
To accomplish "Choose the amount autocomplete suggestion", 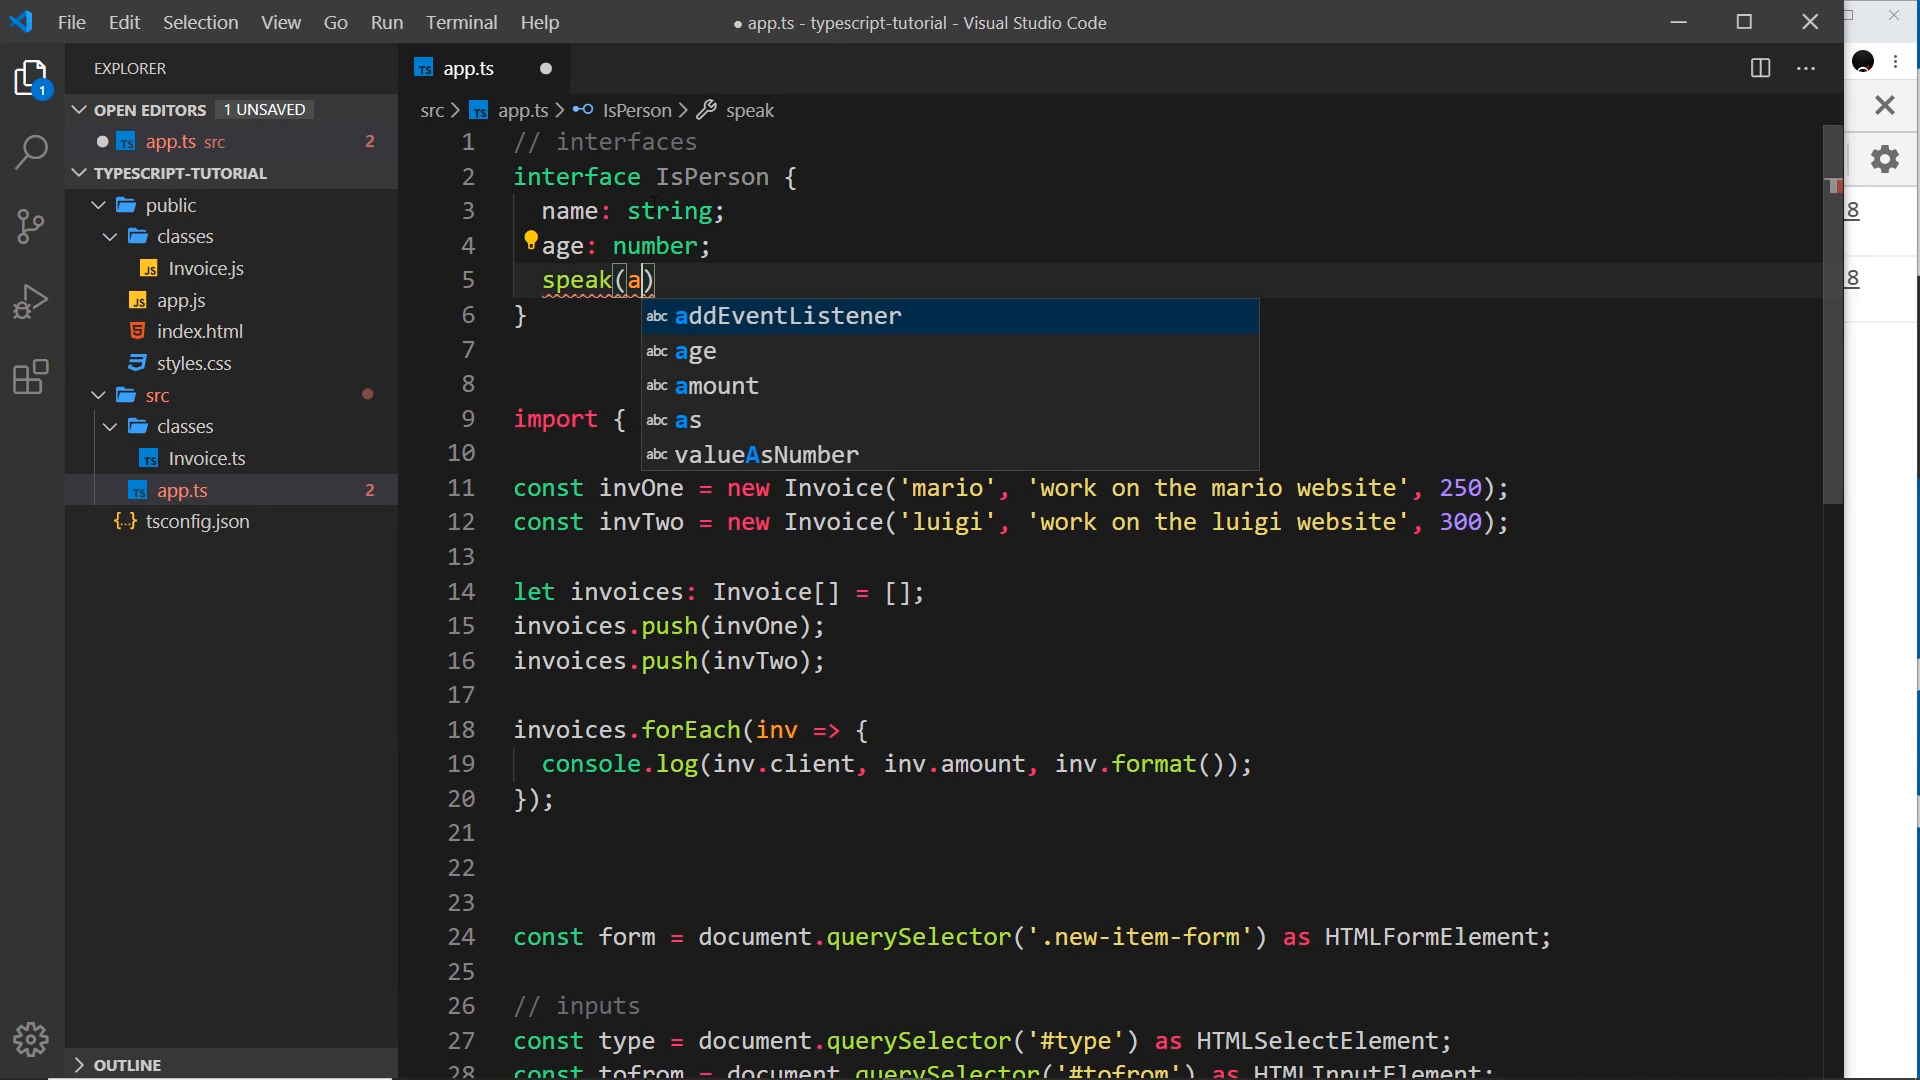I will click(950, 386).
